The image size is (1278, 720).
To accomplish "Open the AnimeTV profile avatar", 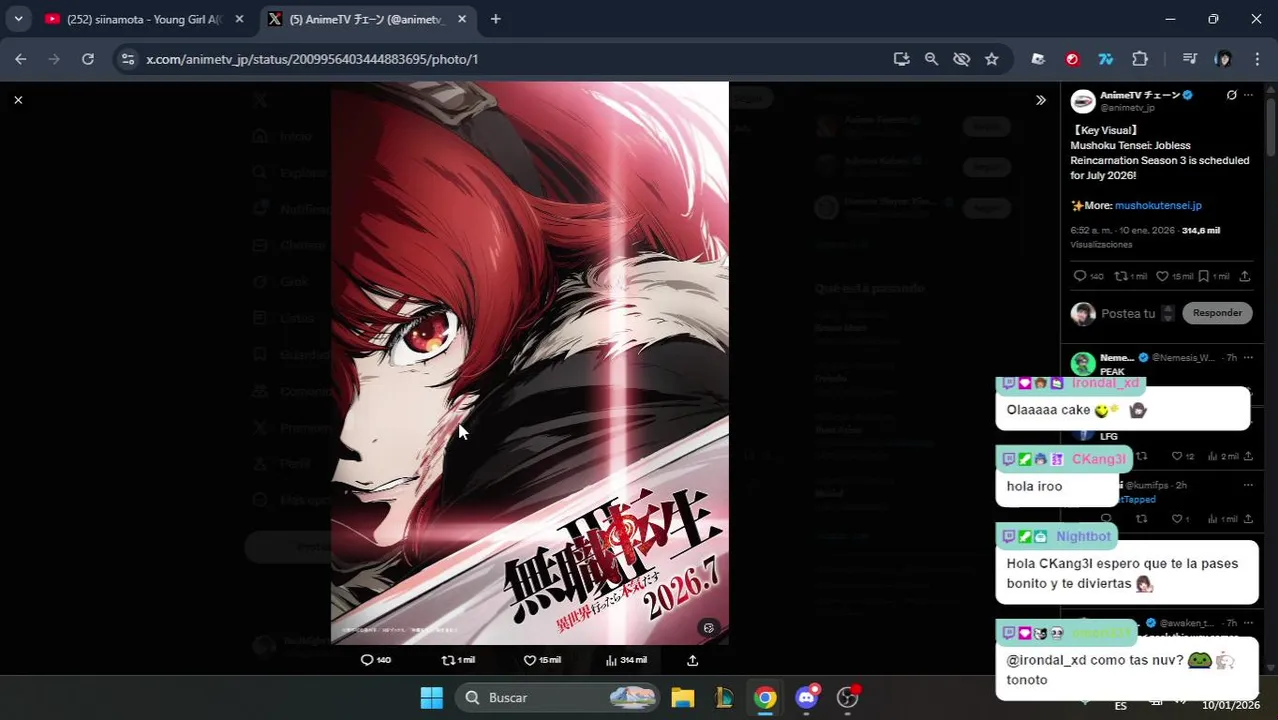I will tap(1083, 101).
